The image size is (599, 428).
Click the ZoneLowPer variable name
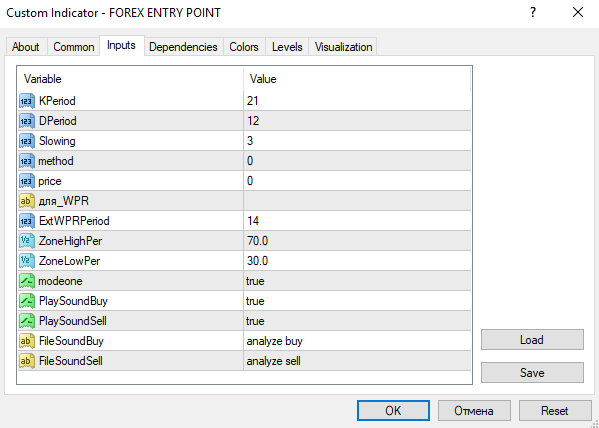pos(70,261)
